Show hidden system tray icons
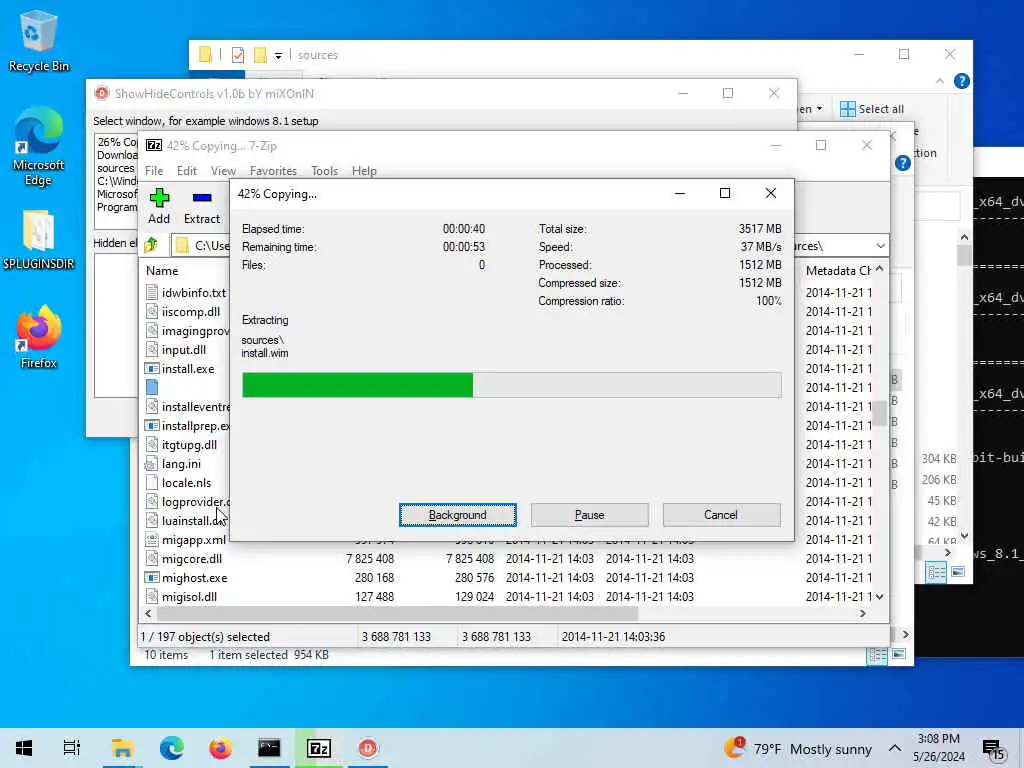 (895, 748)
